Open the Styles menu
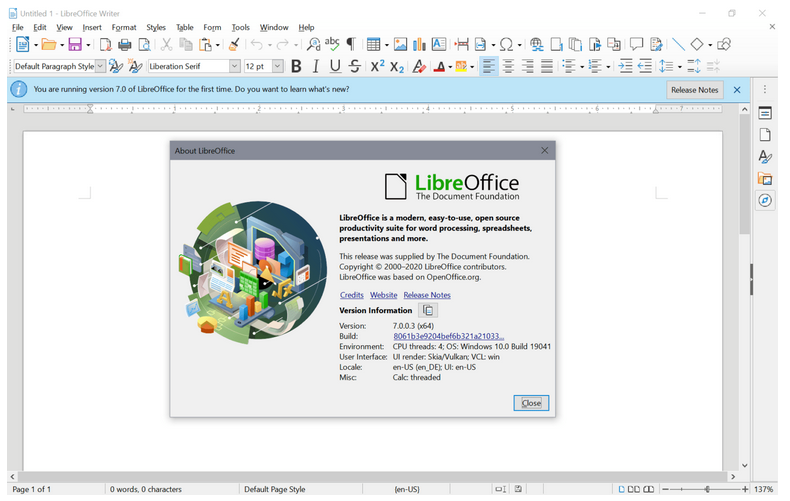The width and height of the screenshot is (790, 501). (x=156, y=27)
